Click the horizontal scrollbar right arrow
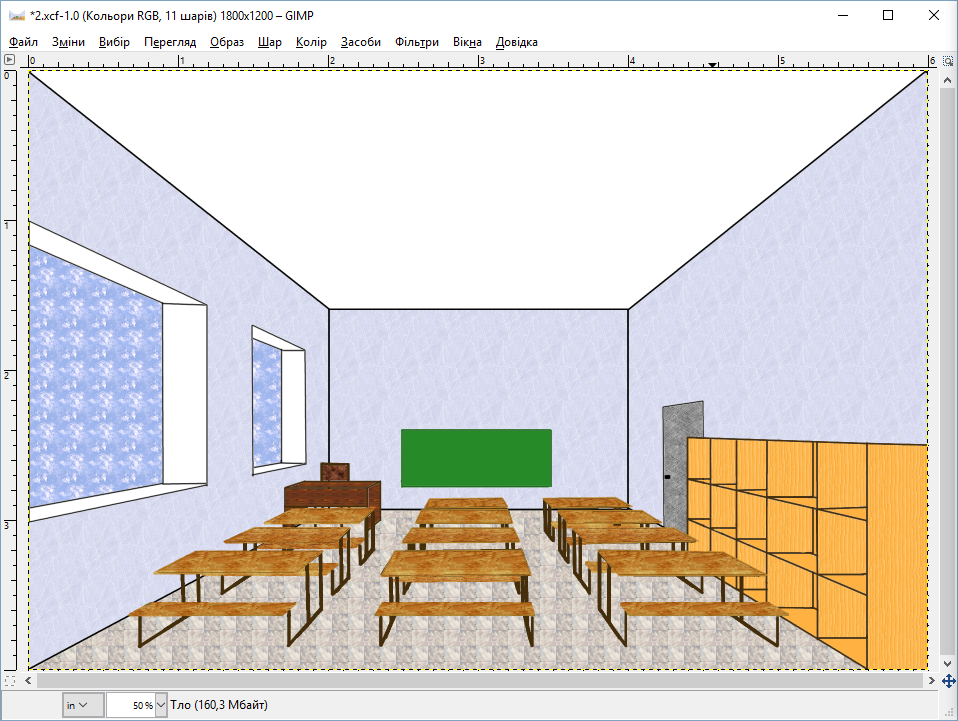Viewport: 958px width, 721px height. coord(932,680)
